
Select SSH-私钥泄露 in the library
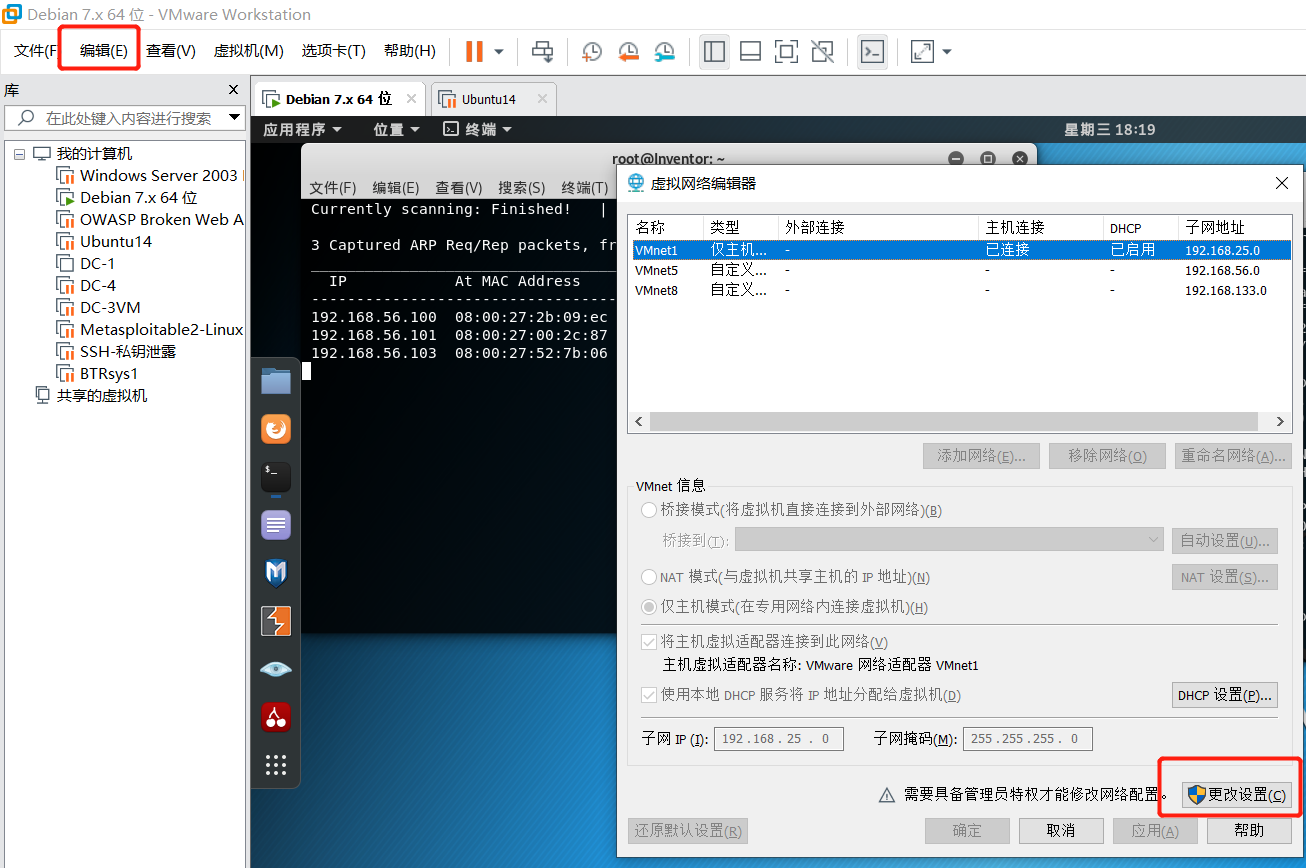click(117, 352)
